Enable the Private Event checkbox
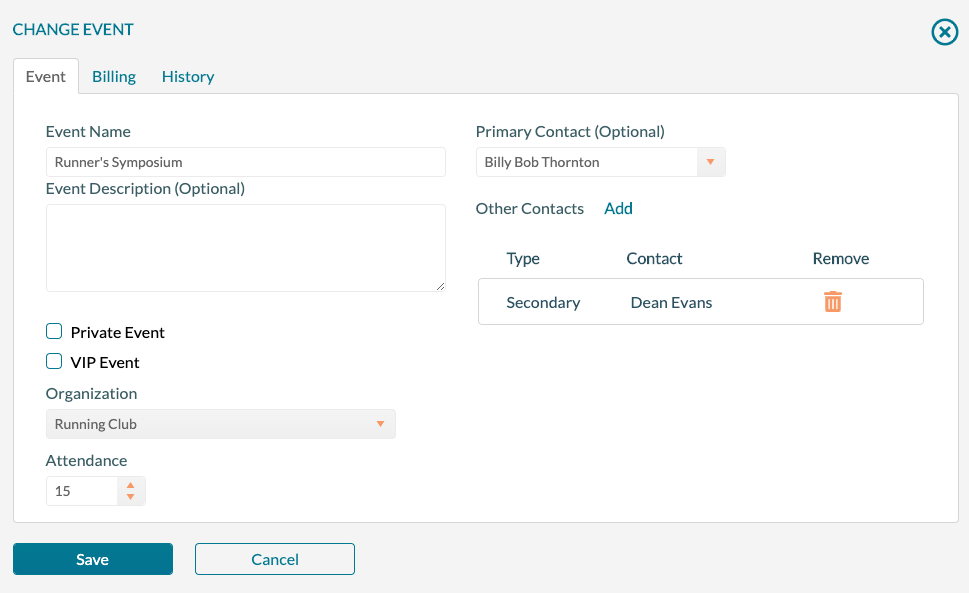The image size is (969, 593). point(53,331)
